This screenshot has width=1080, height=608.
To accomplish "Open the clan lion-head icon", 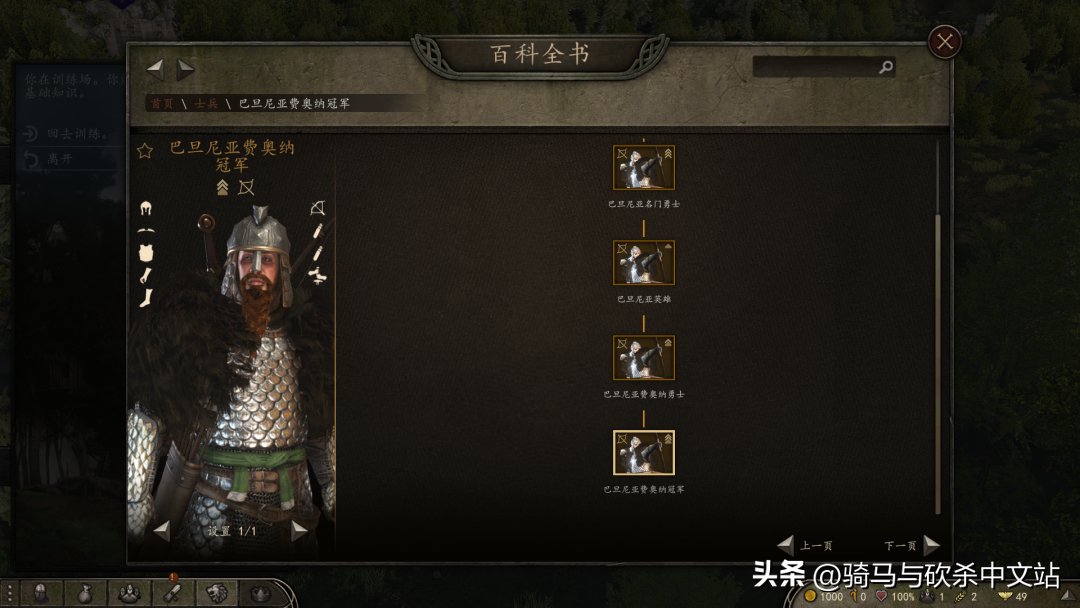I will pos(217,594).
